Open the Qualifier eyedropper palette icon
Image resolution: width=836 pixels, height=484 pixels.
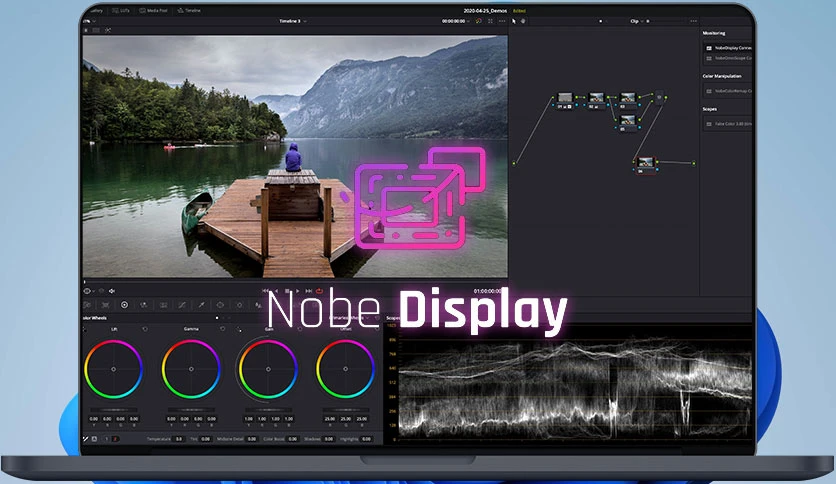click(x=202, y=305)
